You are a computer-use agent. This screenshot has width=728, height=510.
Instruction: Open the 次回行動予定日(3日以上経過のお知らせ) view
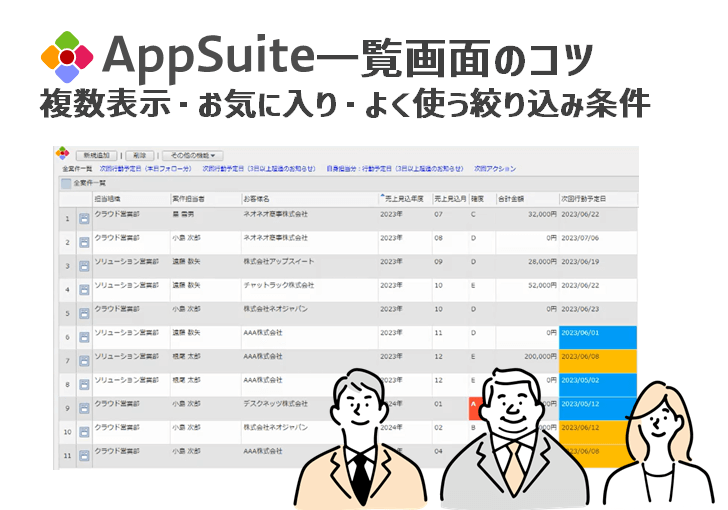click(x=259, y=169)
